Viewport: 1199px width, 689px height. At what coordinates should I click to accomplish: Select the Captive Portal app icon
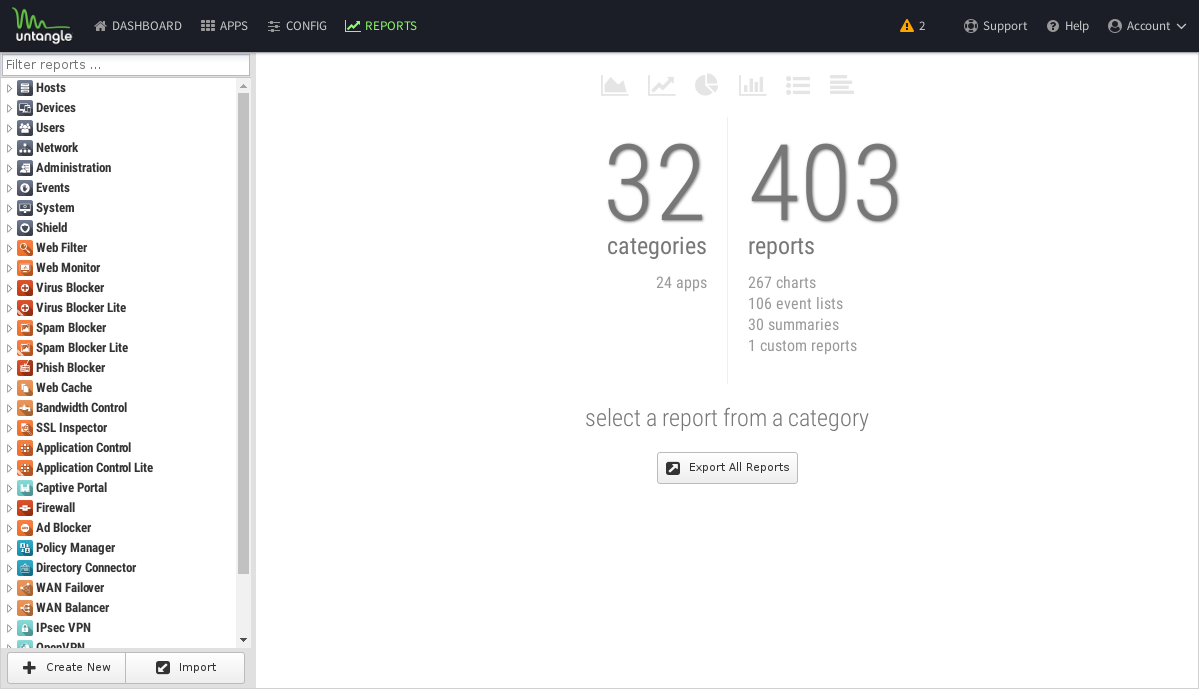click(25, 488)
